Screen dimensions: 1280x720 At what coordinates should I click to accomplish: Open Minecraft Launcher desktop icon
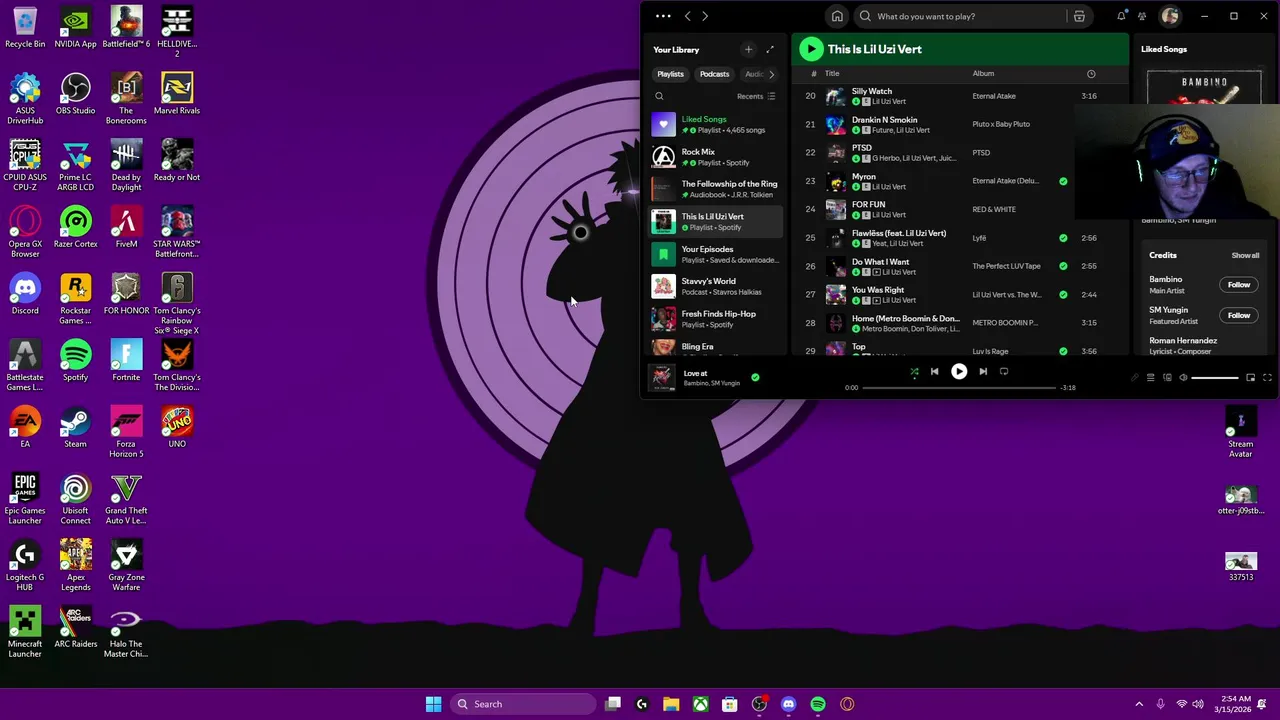25,632
